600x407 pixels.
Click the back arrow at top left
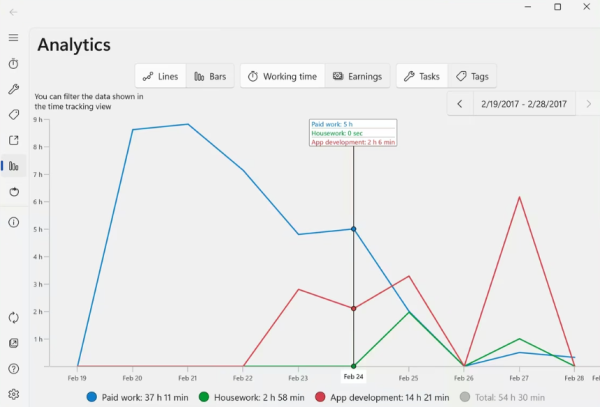point(13,12)
